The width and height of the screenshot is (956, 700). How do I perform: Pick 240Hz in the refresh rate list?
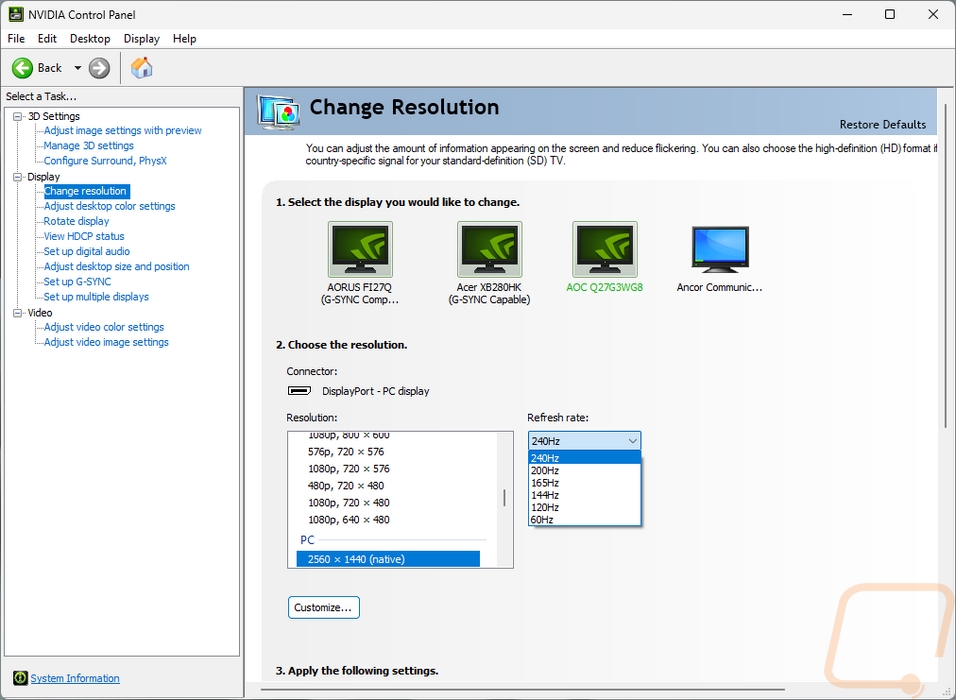[584, 458]
